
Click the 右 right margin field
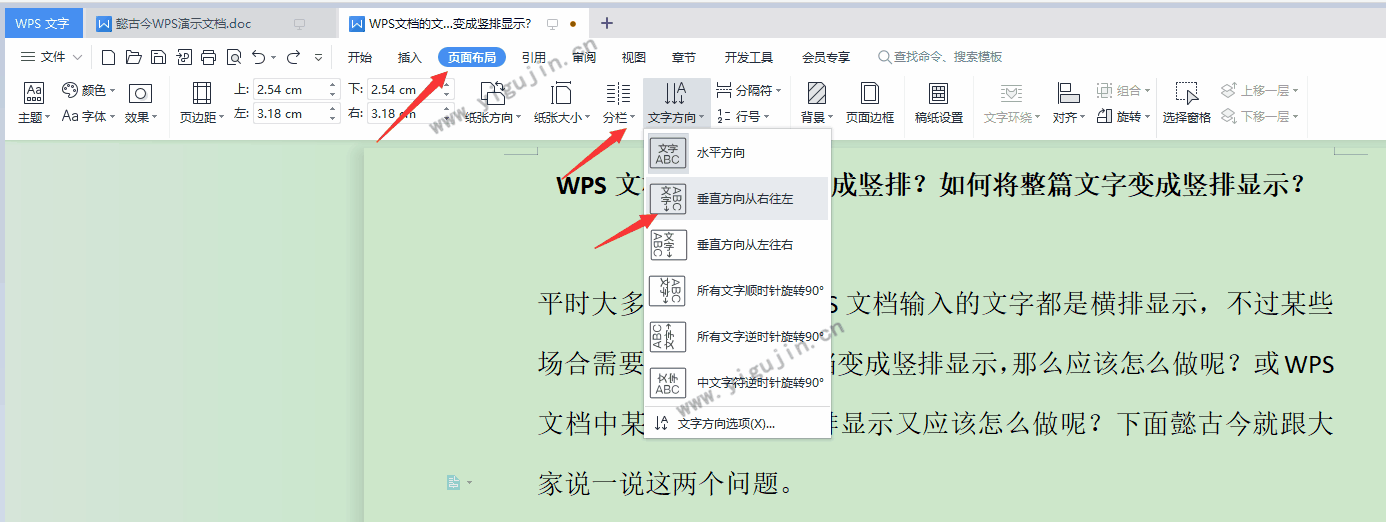(x=405, y=113)
